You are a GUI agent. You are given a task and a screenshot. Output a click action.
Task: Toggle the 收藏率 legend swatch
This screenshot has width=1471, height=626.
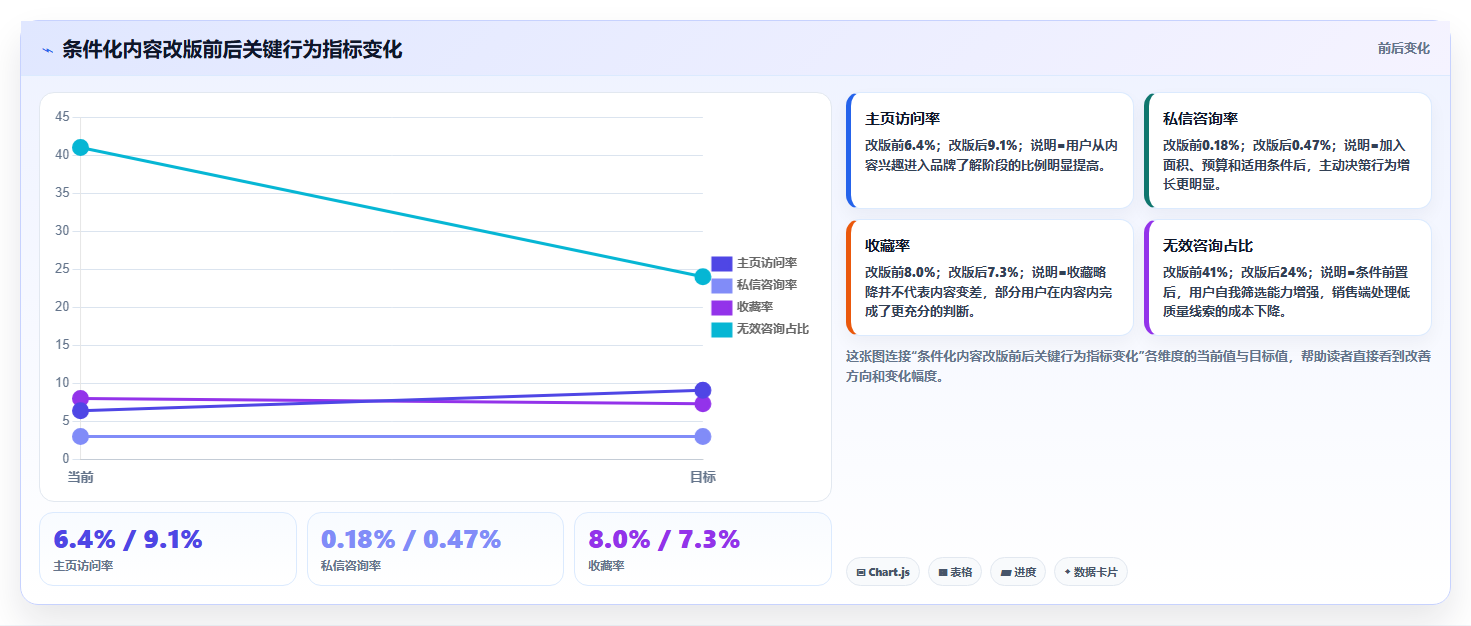(722, 307)
